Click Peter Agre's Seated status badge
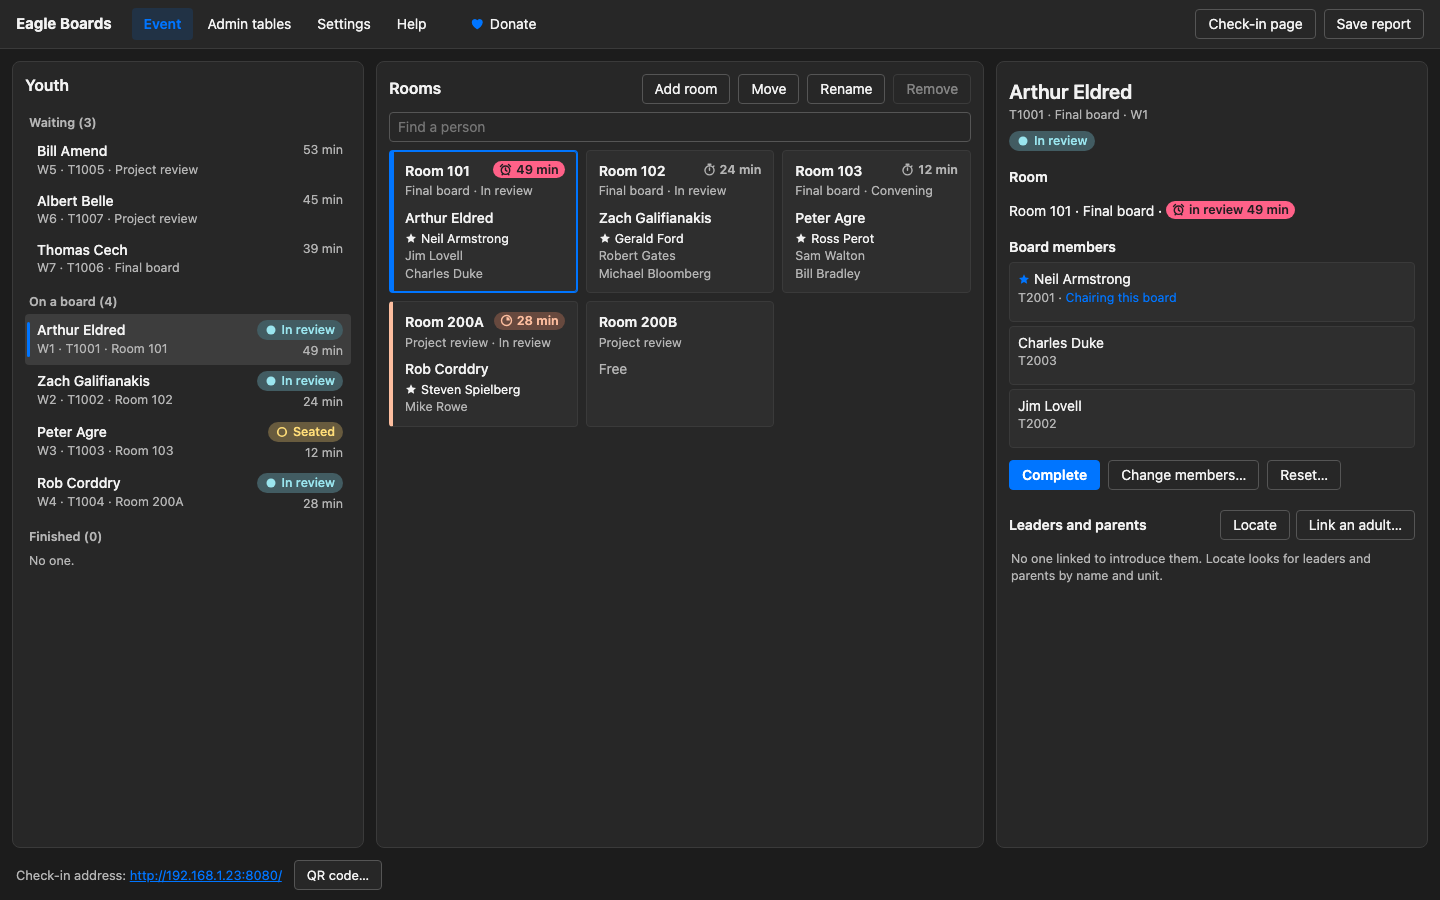Image resolution: width=1440 pixels, height=900 pixels. click(x=306, y=432)
